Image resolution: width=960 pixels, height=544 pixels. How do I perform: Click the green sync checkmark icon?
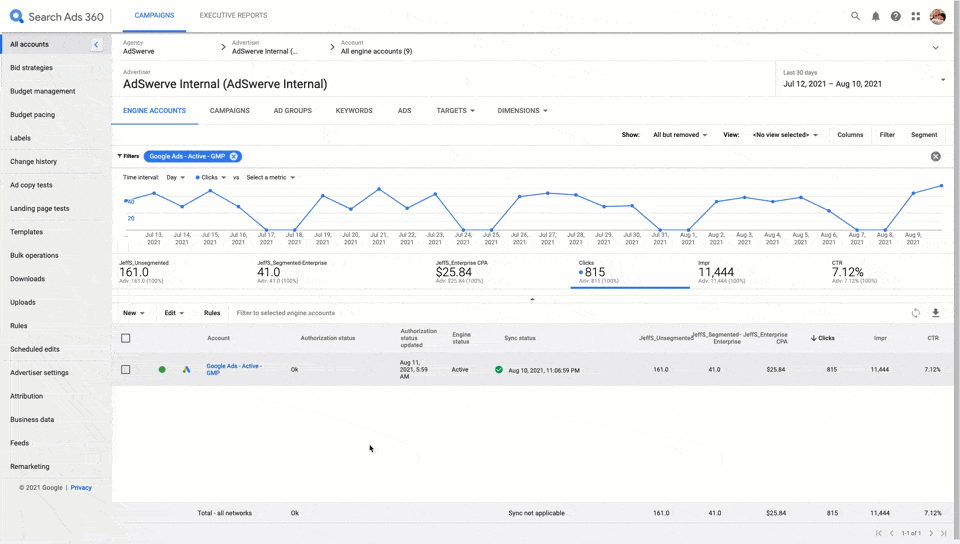tap(499, 370)
